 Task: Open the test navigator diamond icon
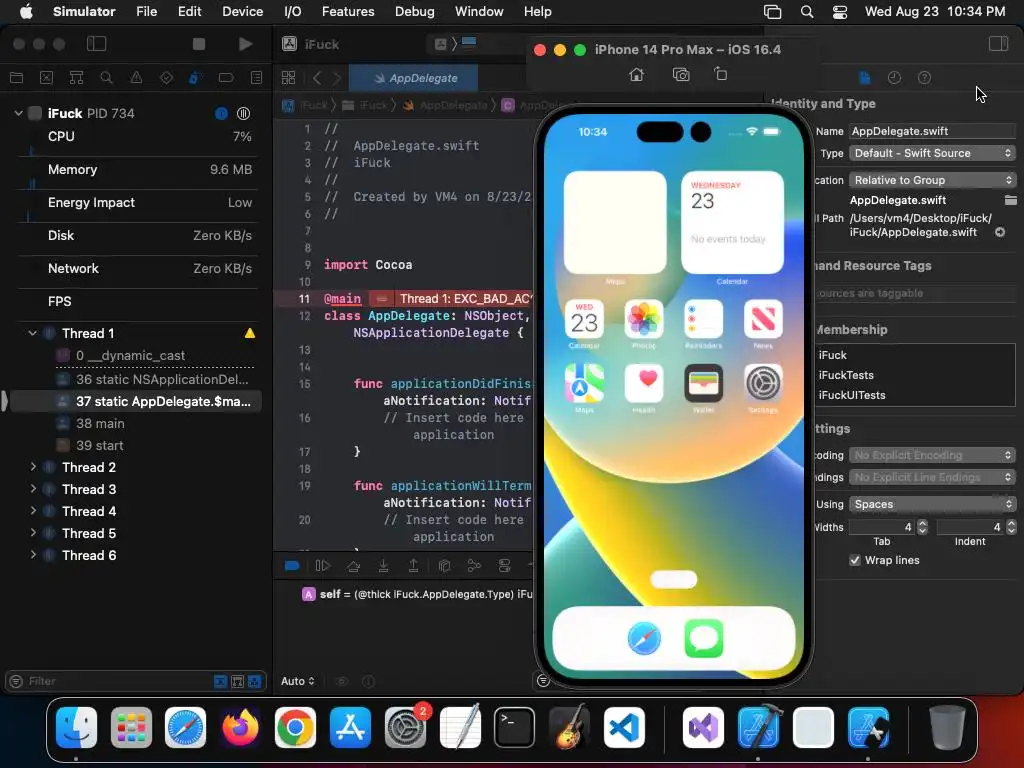[x=167, y=78]
